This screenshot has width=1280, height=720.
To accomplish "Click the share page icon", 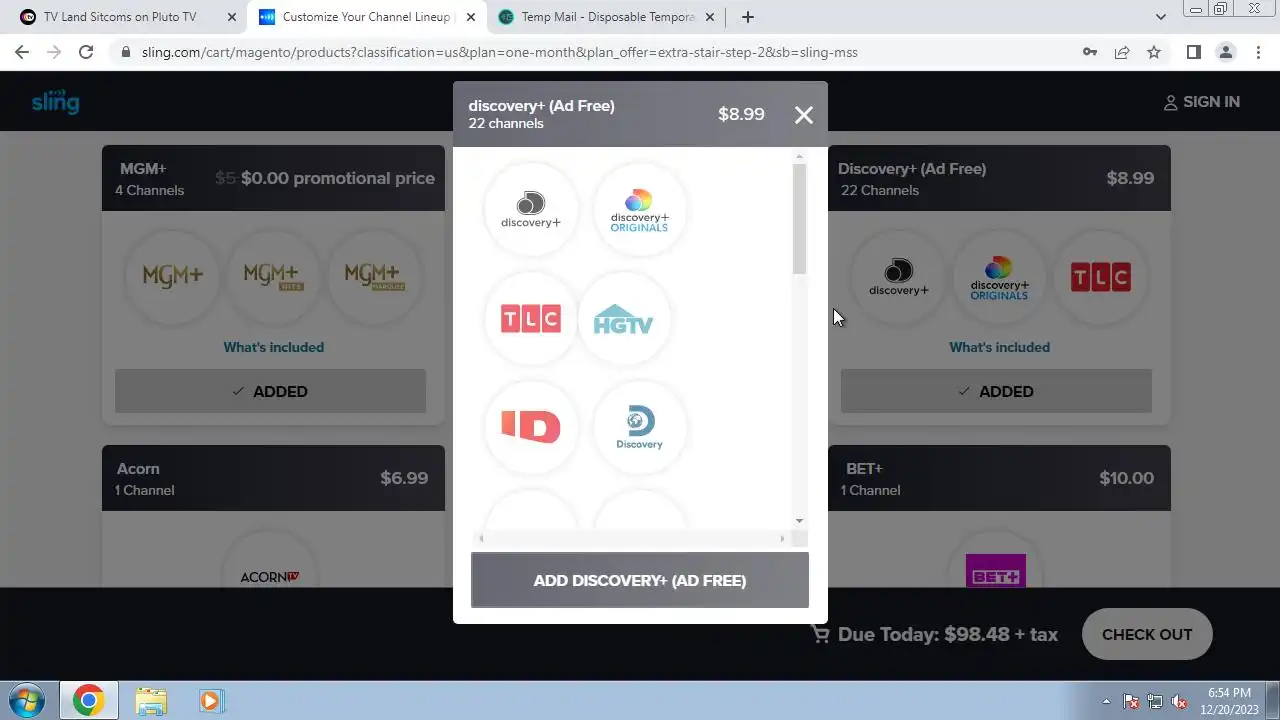I will (1122, 52).
